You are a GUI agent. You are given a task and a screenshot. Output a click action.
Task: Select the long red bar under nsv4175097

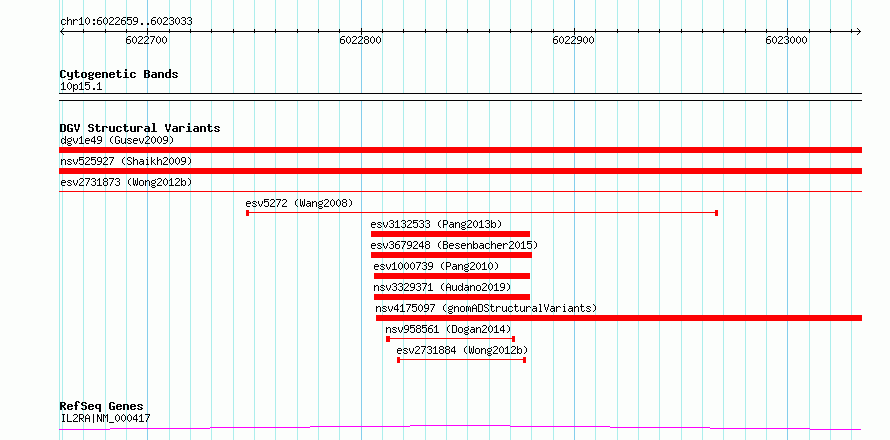[619, 318]
